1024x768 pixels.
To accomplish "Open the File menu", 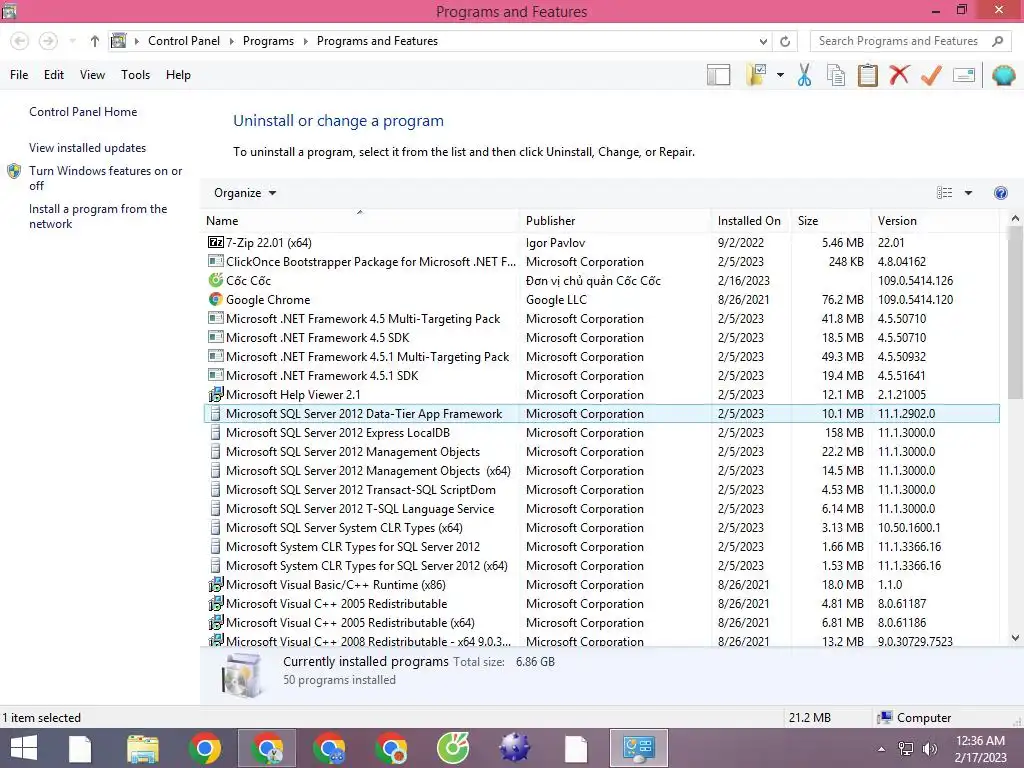I will 19,75.
